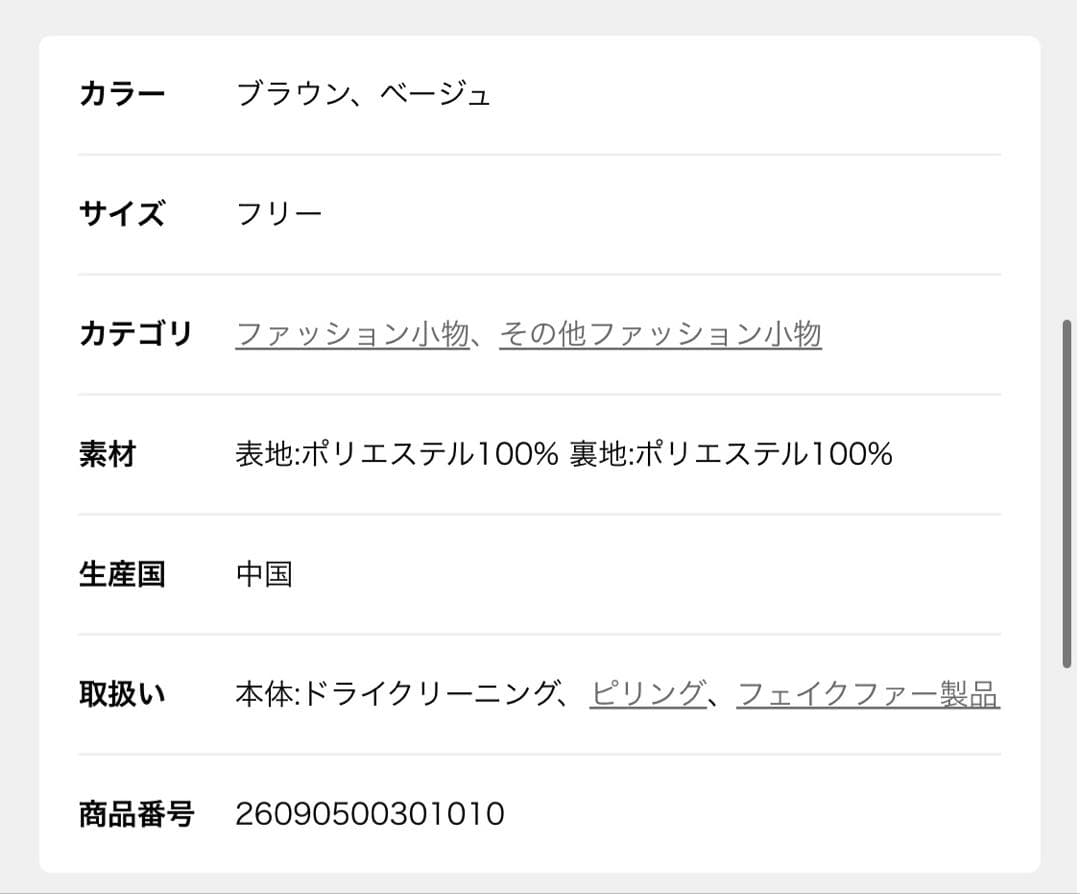The height and width of the screenshot is (894, 1080).
Task: Click the フリー size value
Action: (279, 214)
